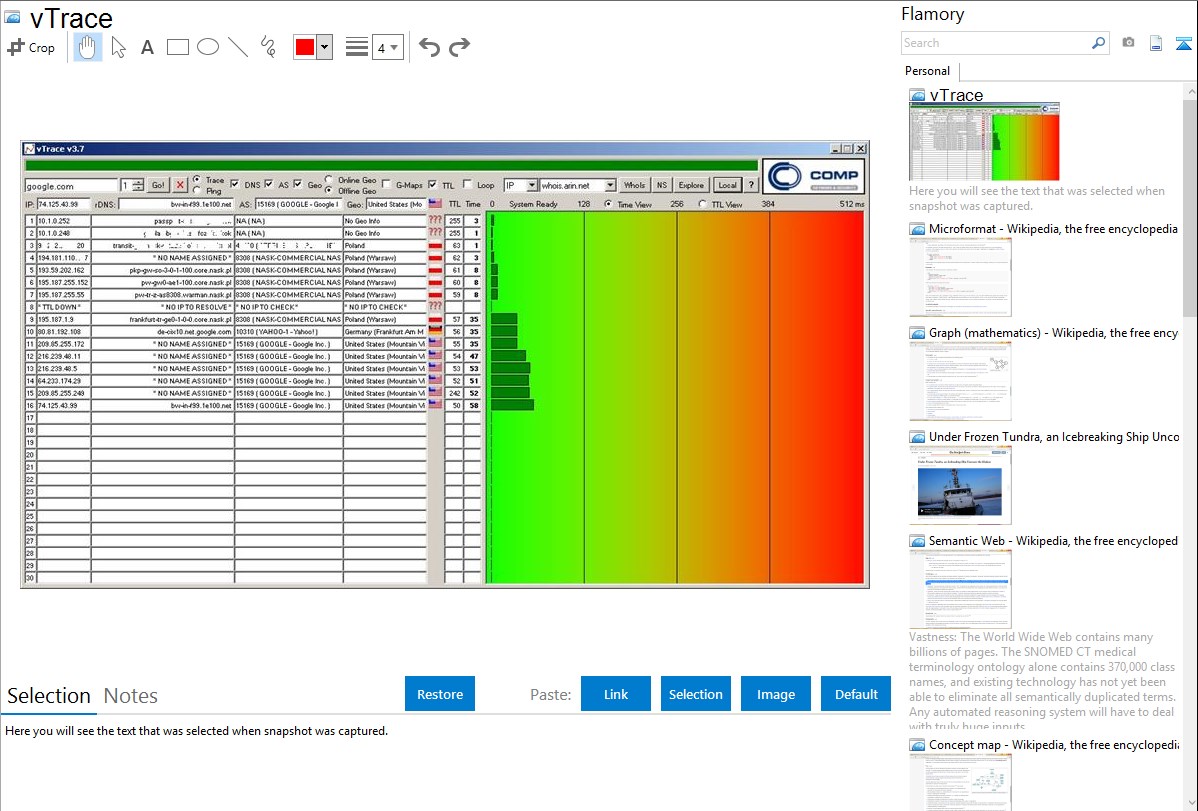Focus the Flamory Search field
The height and width of the screenshot is (811, 1198).
pyautogui.click(x=996, y=43)
